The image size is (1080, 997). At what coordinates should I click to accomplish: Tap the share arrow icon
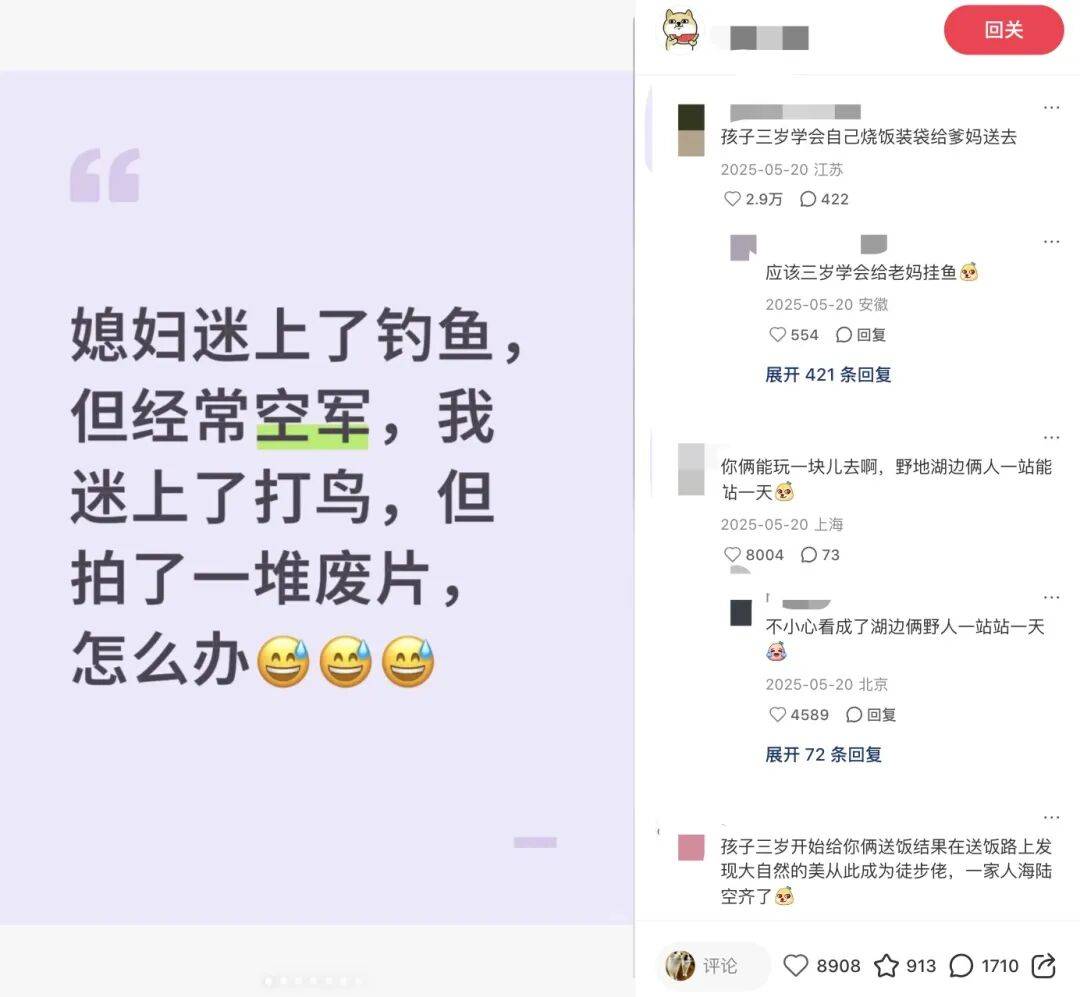click(1043, 965)
